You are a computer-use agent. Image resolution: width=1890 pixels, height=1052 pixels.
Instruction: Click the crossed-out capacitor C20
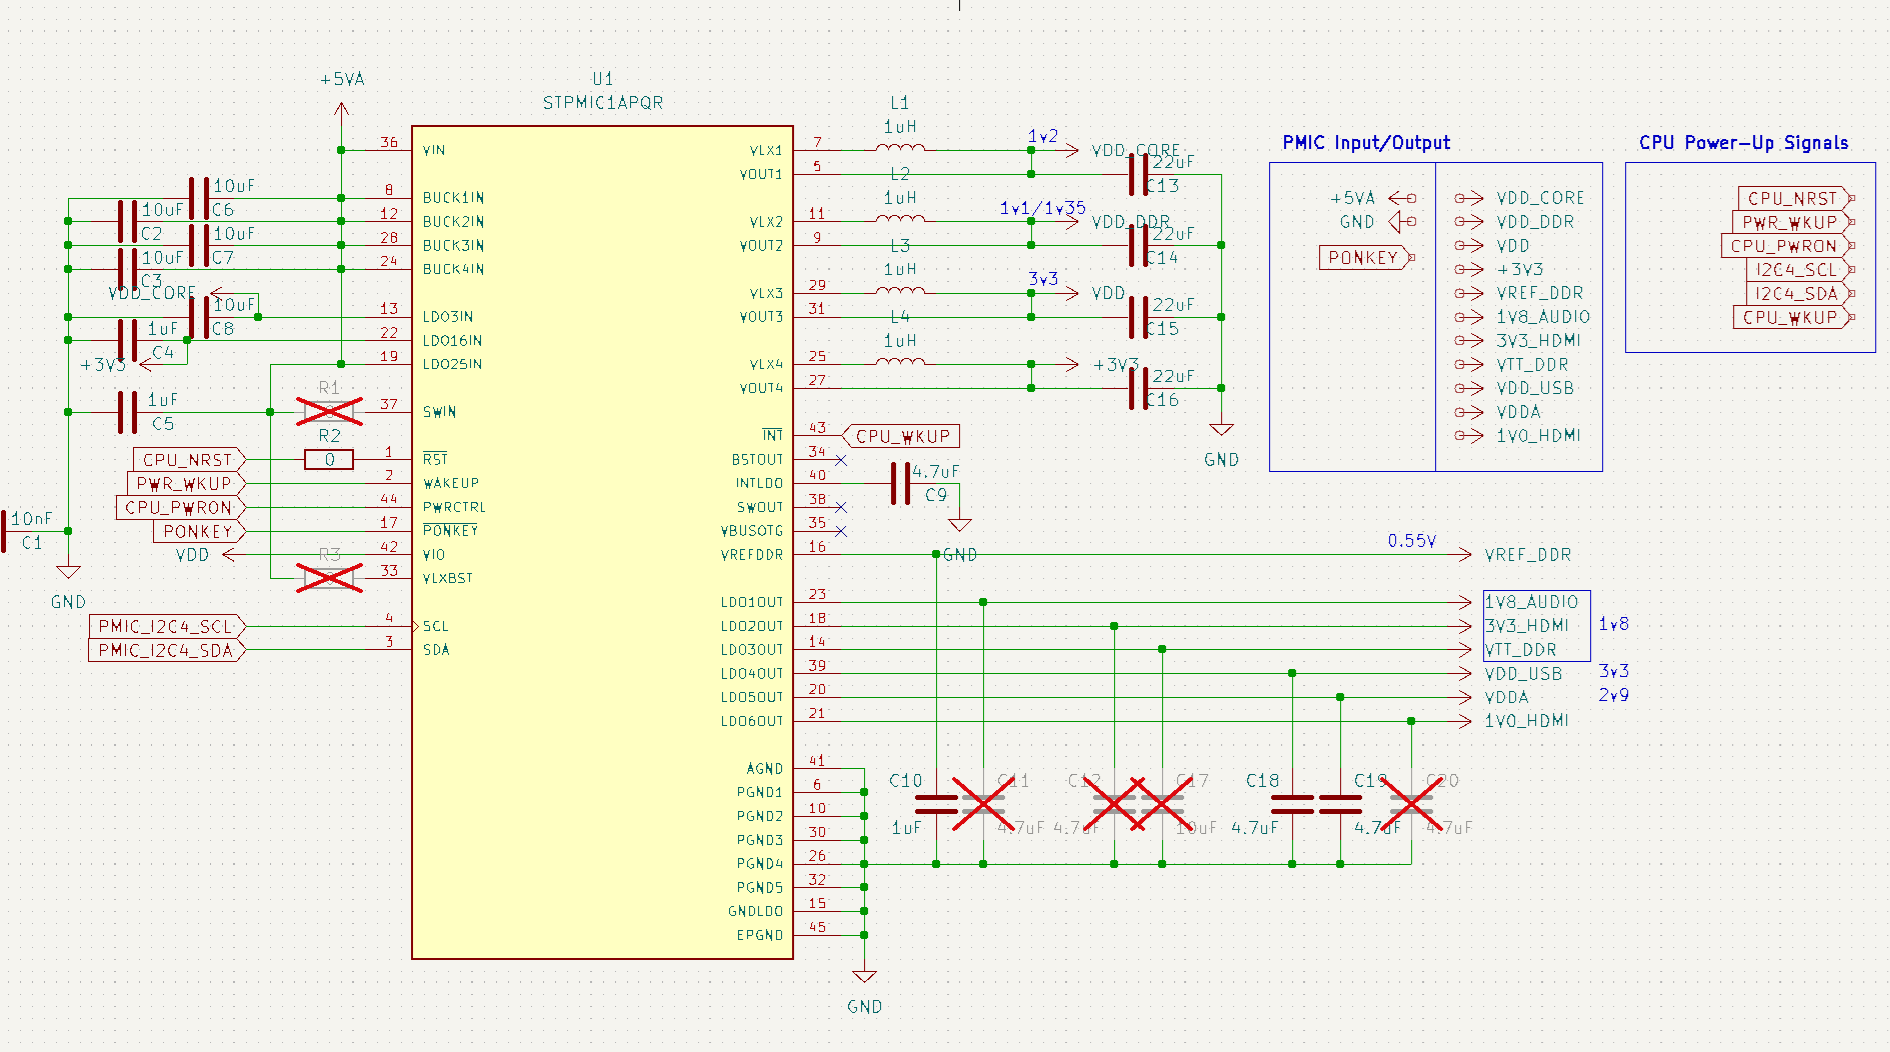click(1412, 802)
